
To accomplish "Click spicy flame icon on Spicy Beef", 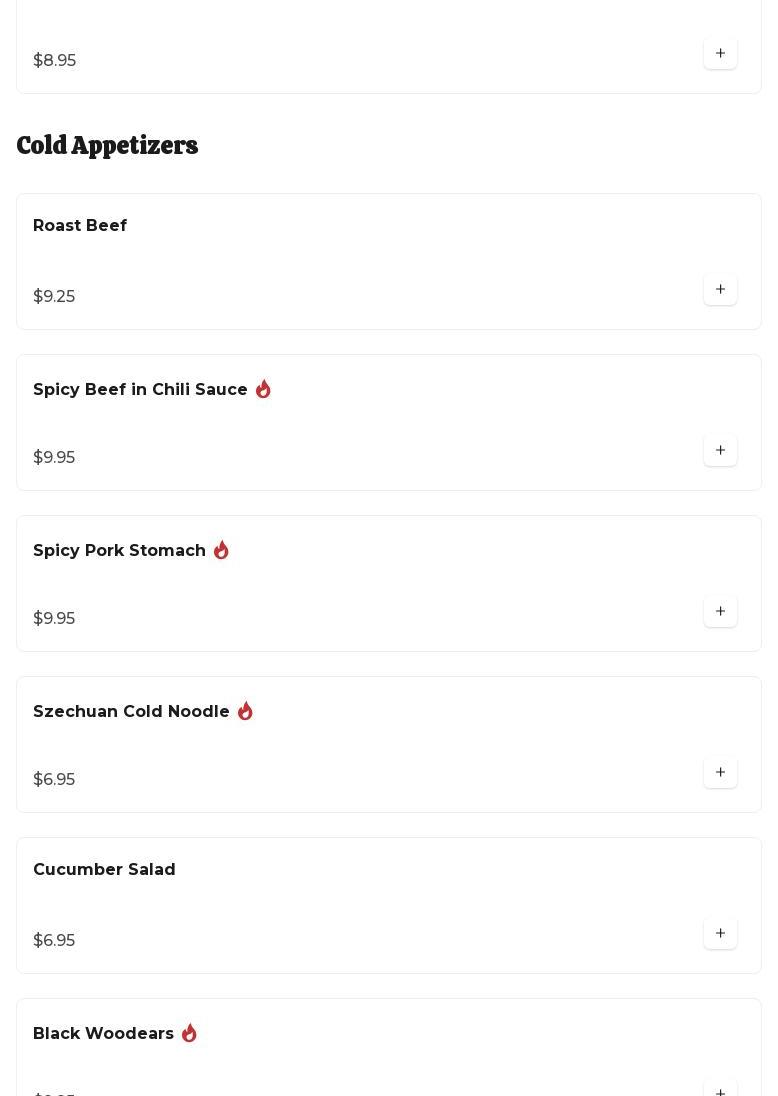I will point(263,389).
